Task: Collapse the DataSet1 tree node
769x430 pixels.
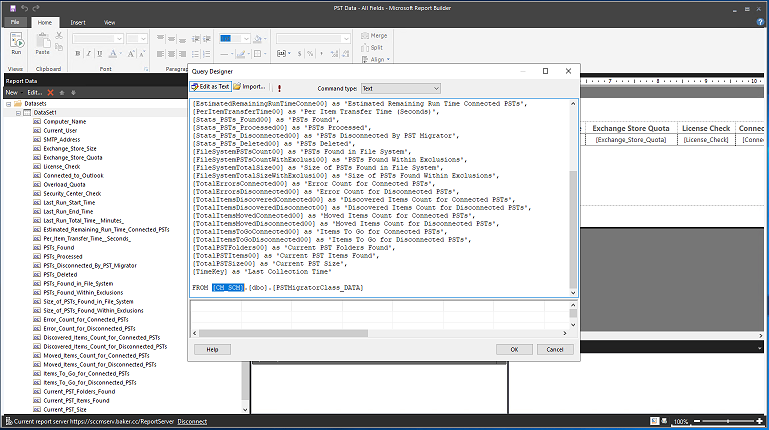Action: tap(18, 113)
